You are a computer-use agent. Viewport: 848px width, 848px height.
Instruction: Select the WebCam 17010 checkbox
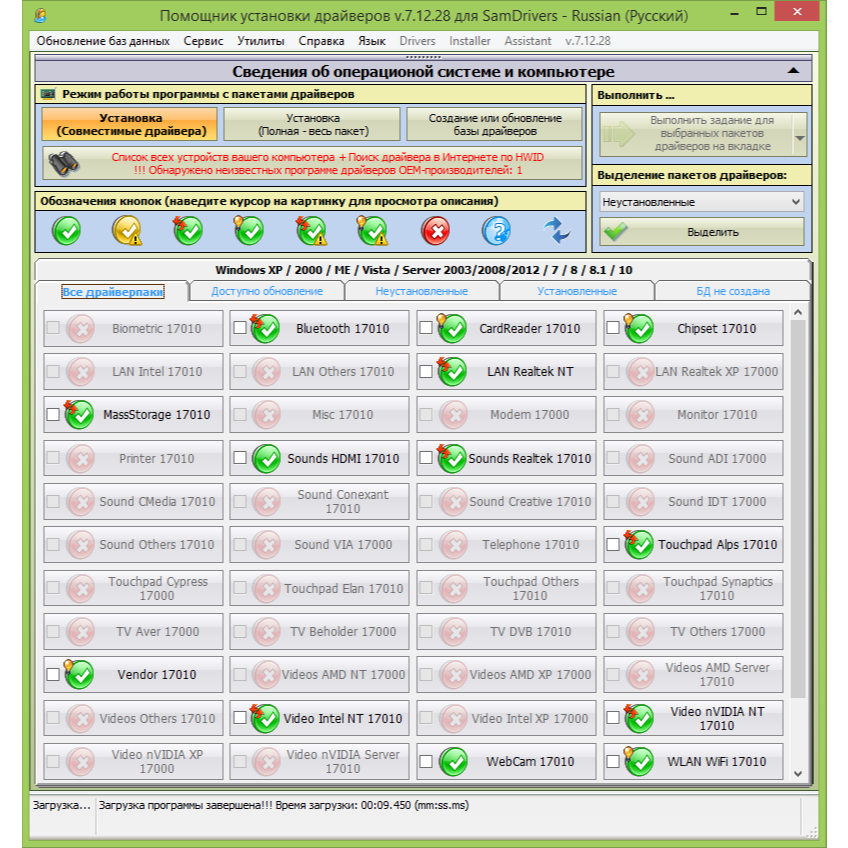pyautogui.click(x=426, y=761)
